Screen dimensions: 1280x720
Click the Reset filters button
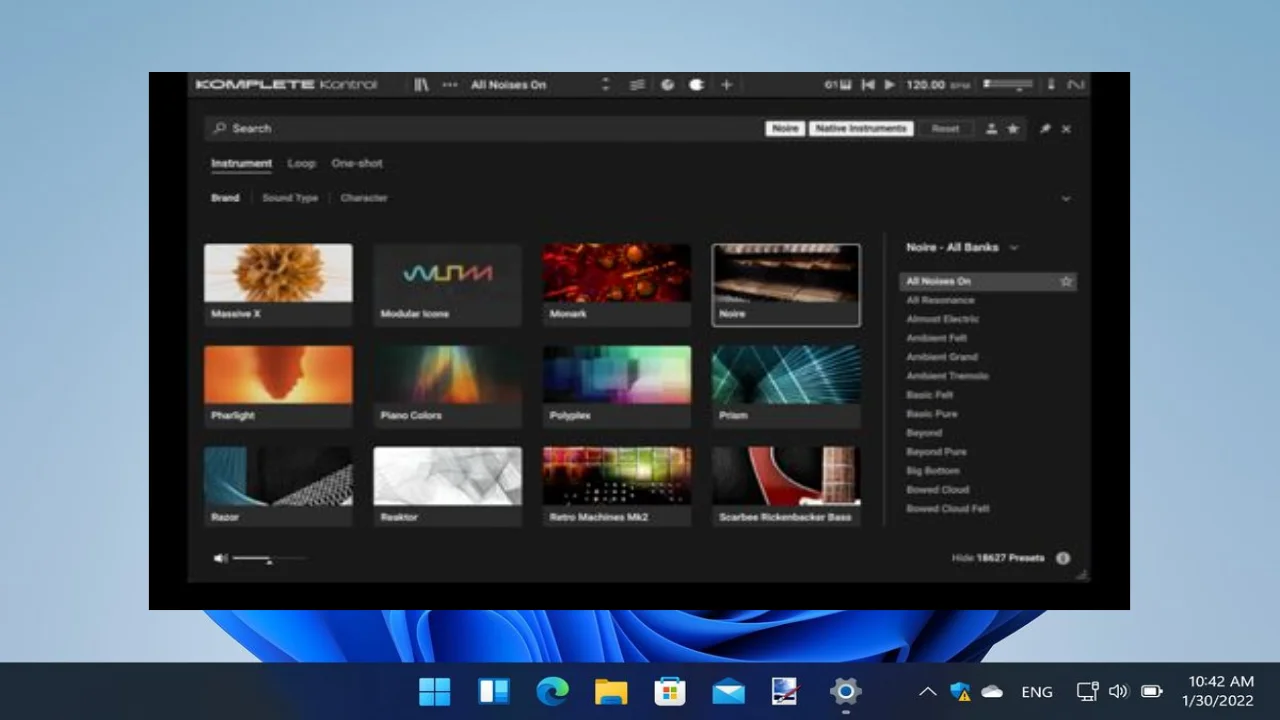click(x=945, y=128)
